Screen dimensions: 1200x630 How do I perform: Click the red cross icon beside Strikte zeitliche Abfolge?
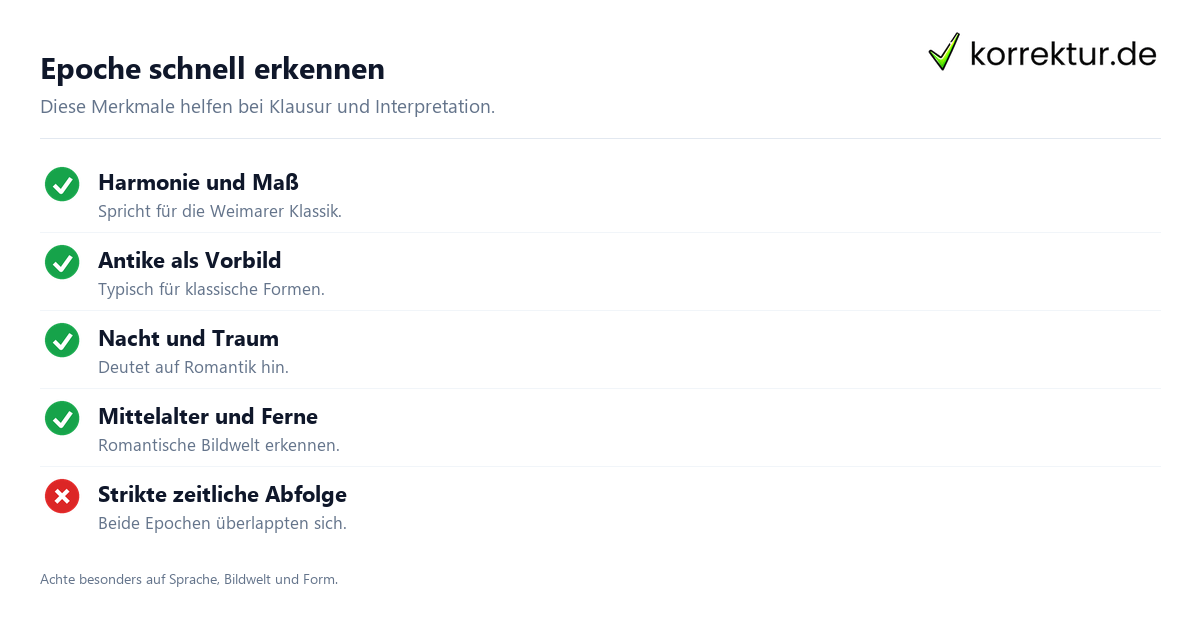[62, 496]
